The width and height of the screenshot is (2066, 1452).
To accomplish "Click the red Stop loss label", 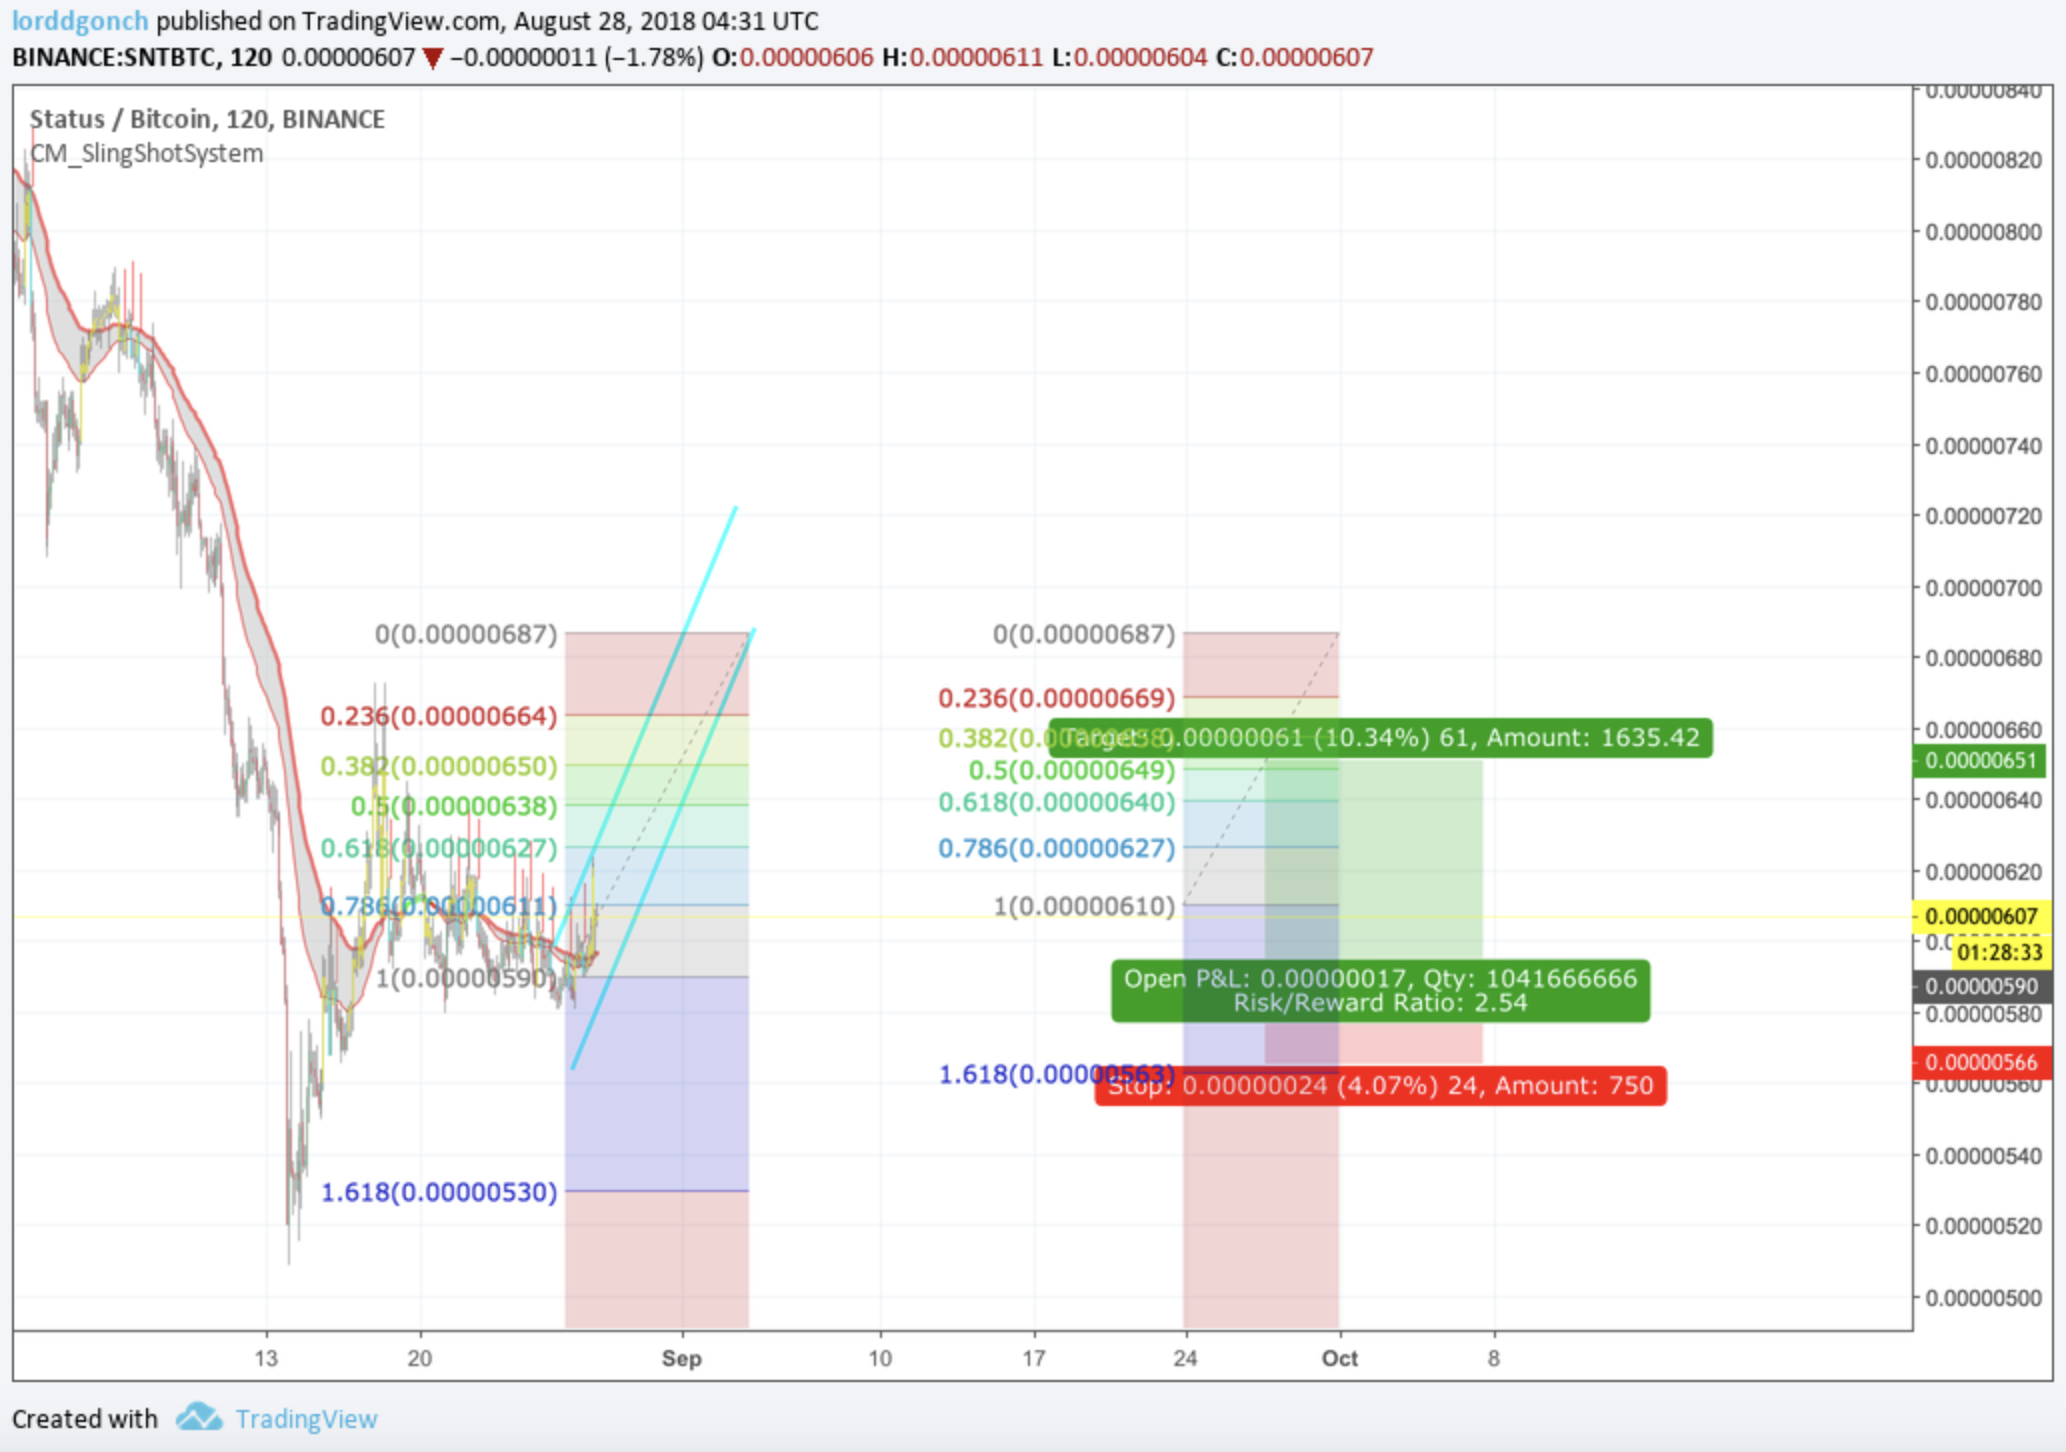I will (1400, 1086).
